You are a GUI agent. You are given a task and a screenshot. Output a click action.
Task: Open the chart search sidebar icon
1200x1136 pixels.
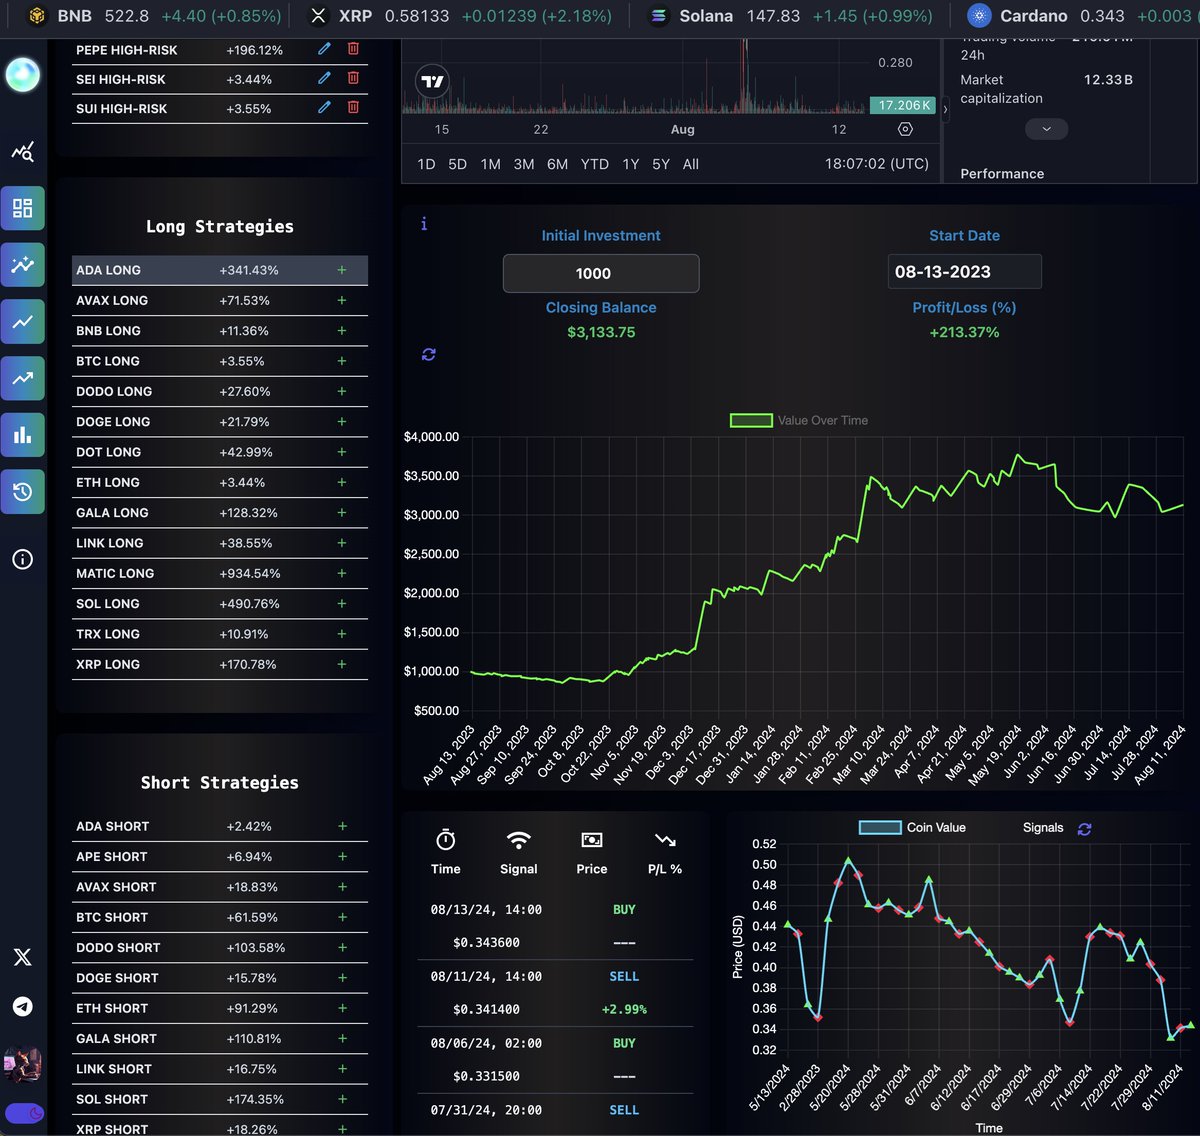22,152
